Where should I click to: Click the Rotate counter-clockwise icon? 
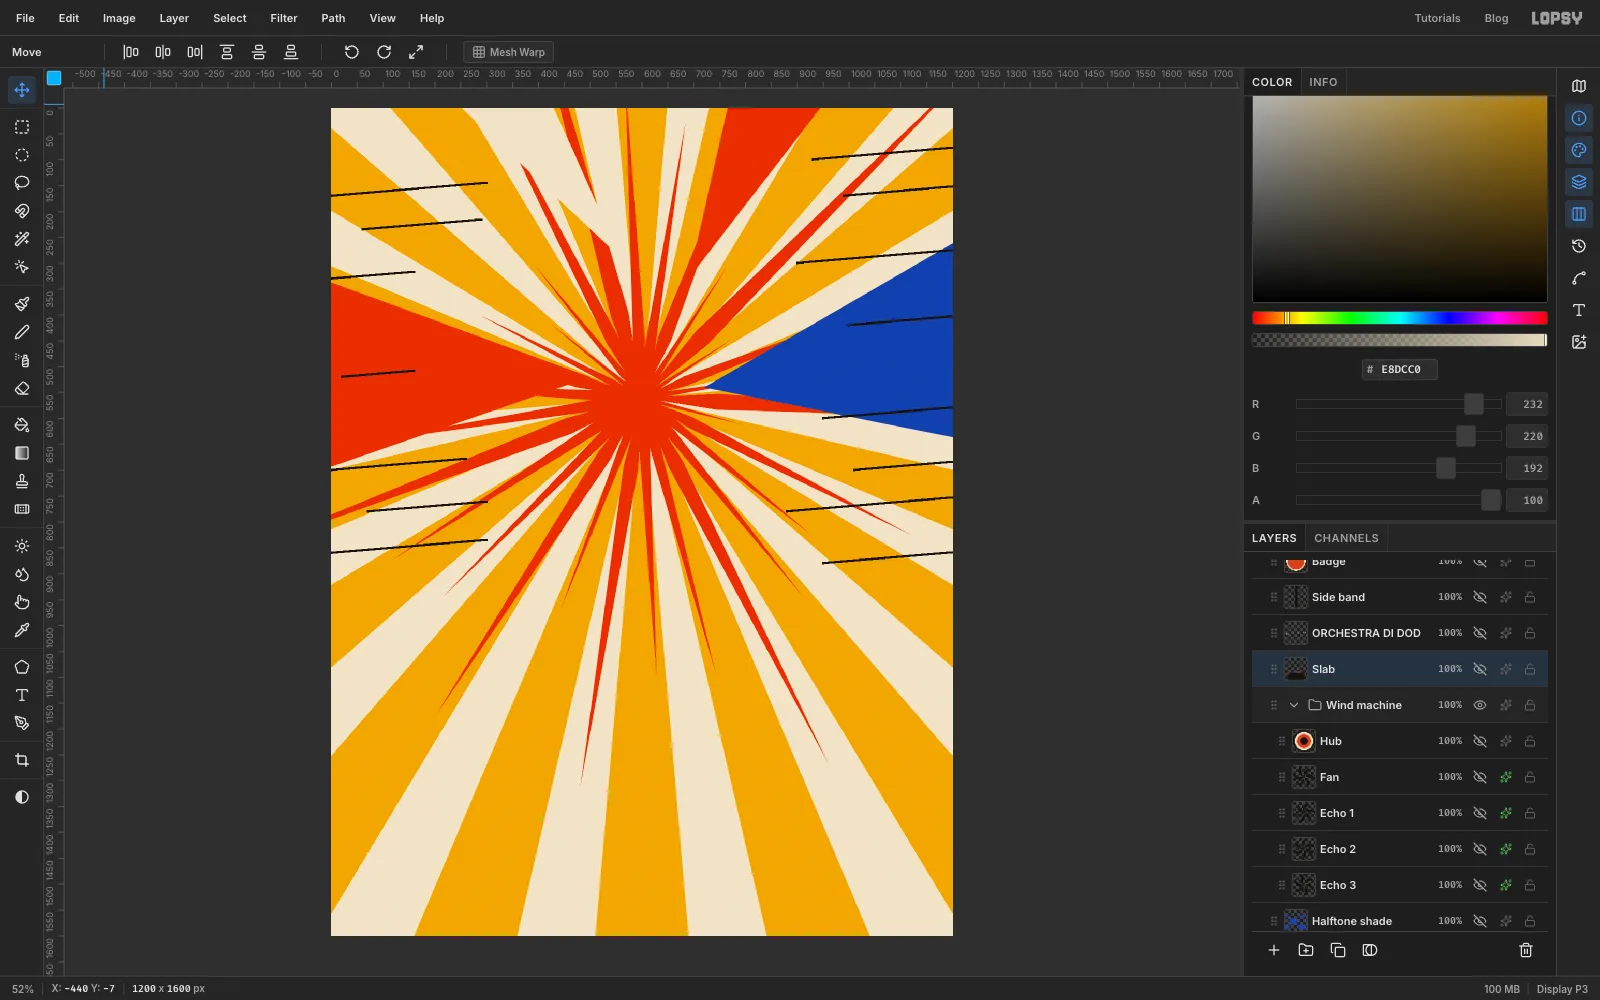coord(352,52)
